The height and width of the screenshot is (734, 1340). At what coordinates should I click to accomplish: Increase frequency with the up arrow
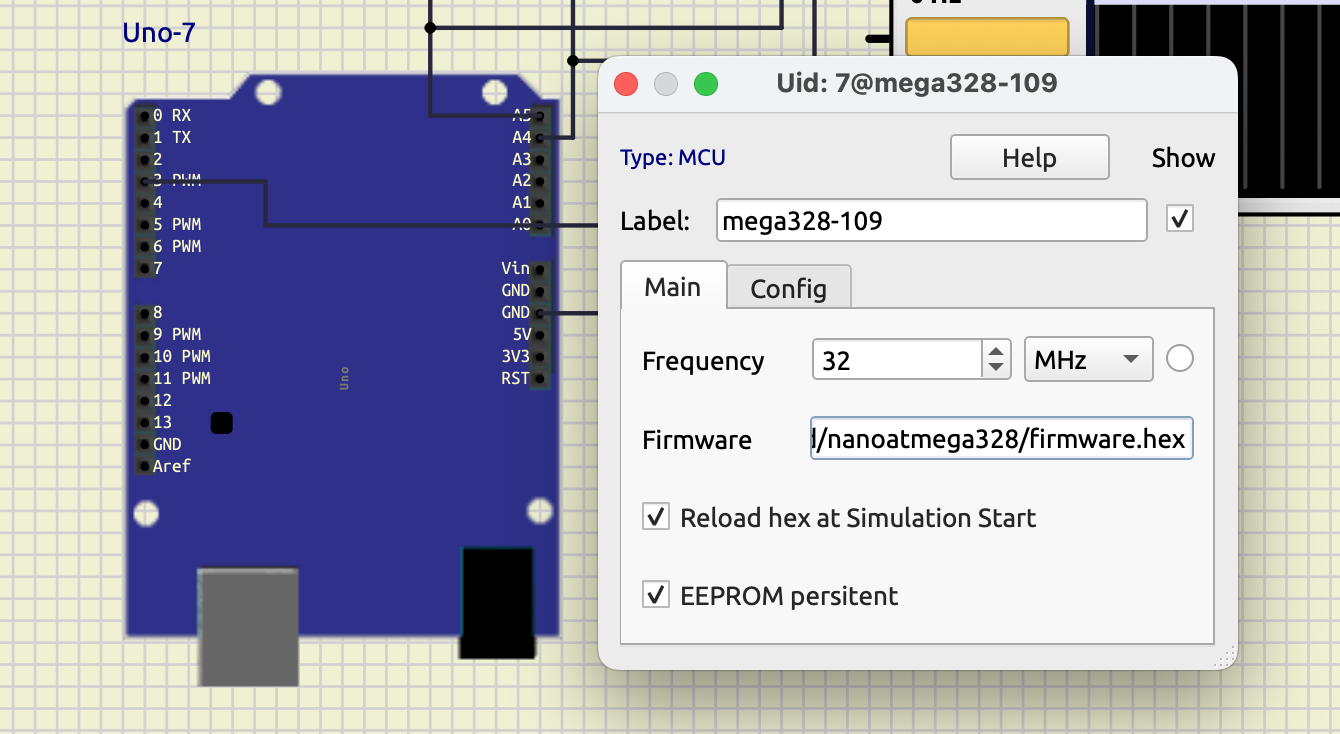(x=995, y=351)
